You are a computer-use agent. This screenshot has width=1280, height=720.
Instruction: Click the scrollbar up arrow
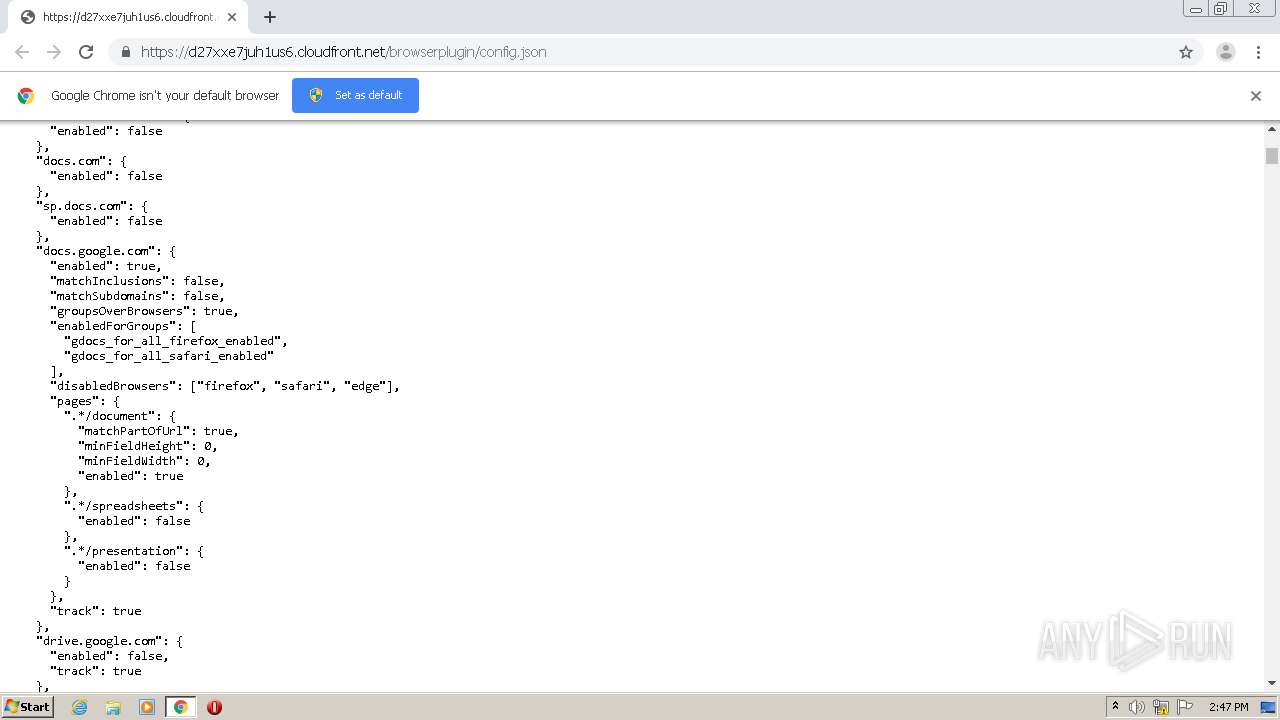pos(1272,129)
